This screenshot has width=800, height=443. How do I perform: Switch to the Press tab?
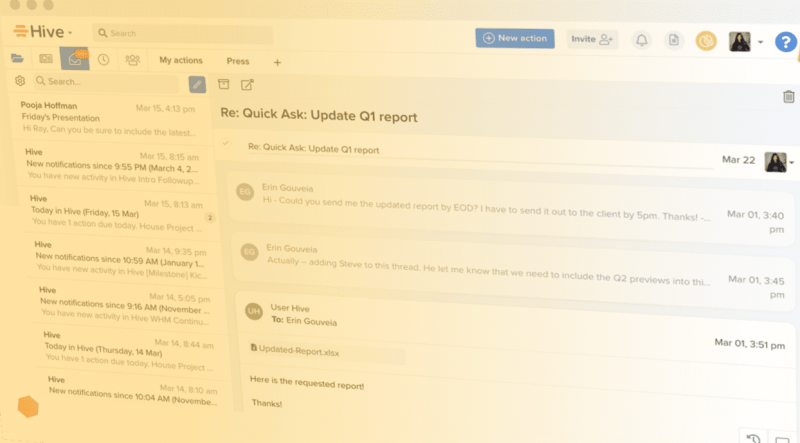pyautogui.click(x=238, y=61)
